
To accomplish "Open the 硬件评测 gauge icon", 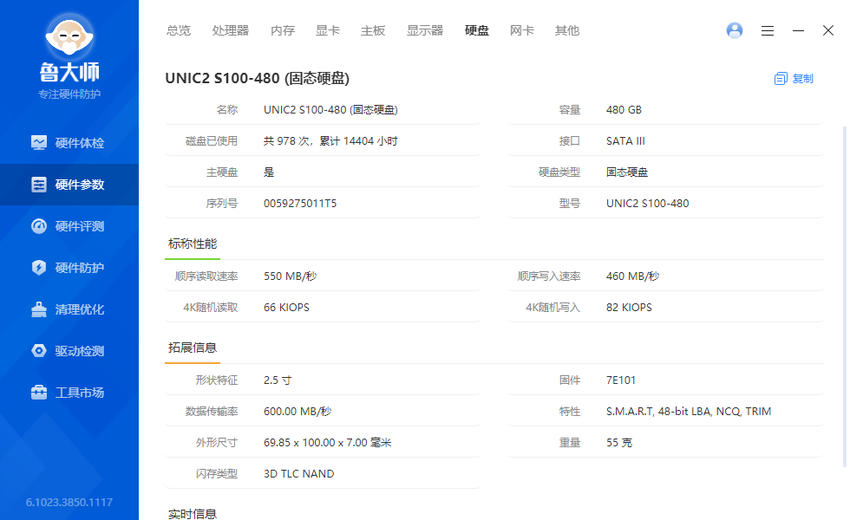I will coord(39,226).
